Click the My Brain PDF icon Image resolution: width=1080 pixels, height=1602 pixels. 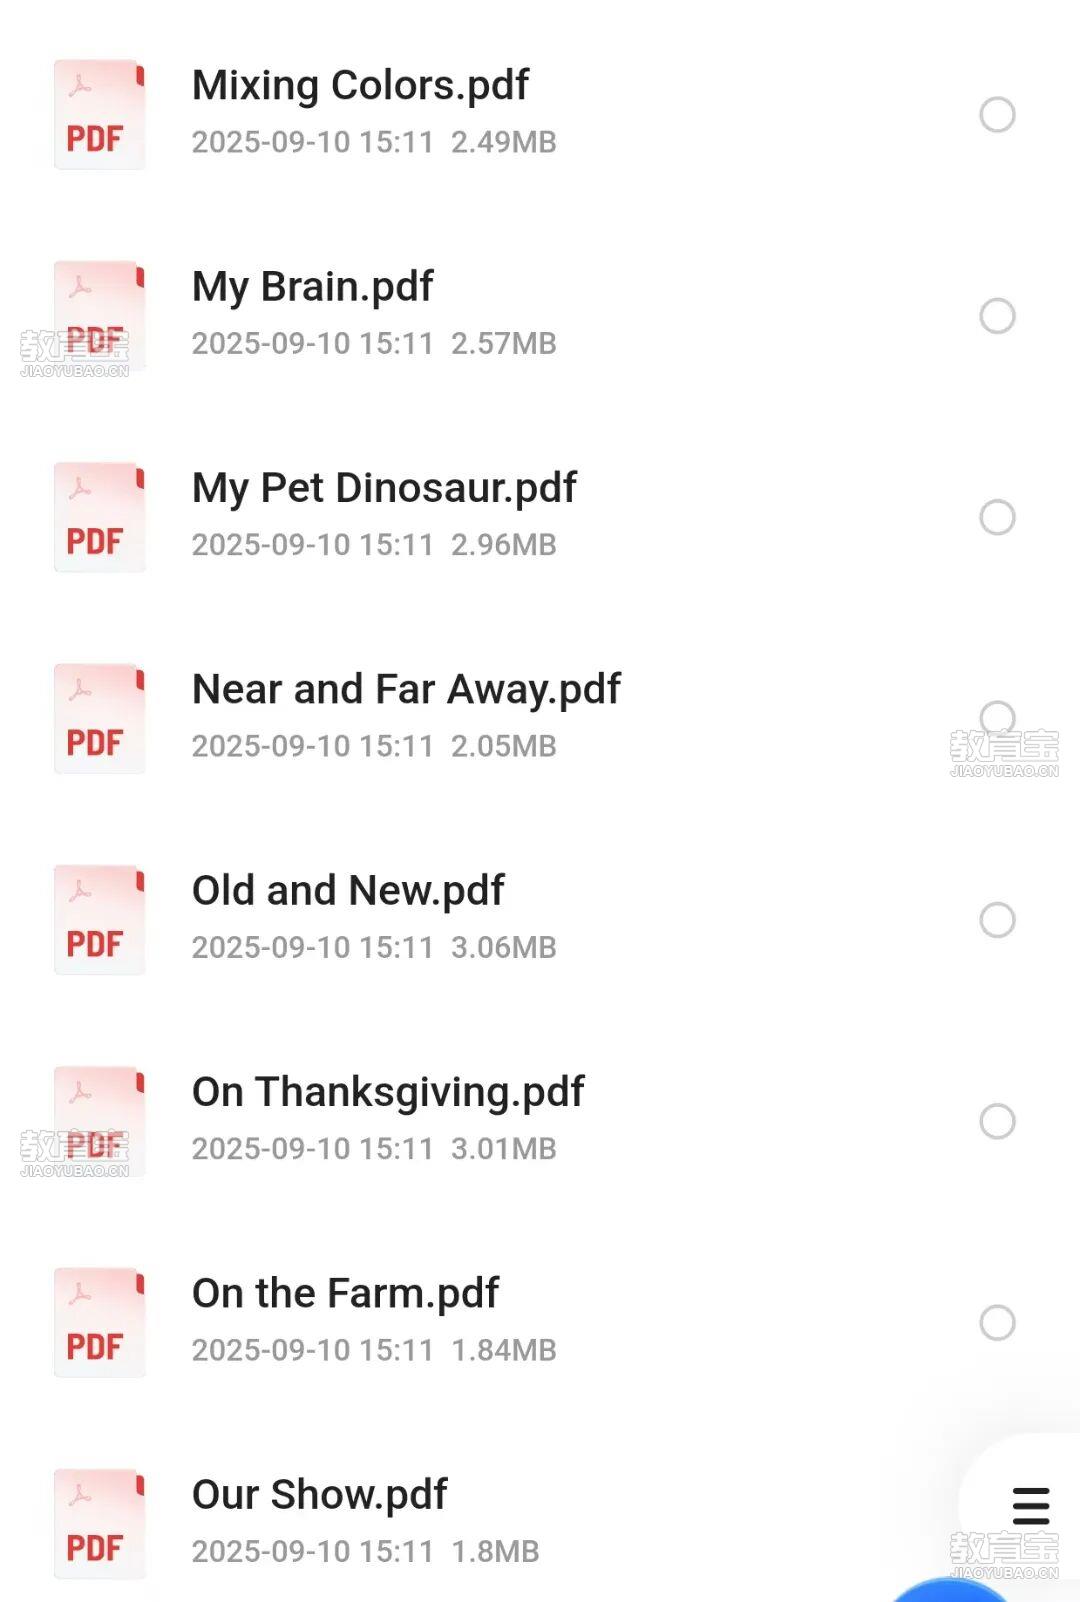tap(99, 316)
